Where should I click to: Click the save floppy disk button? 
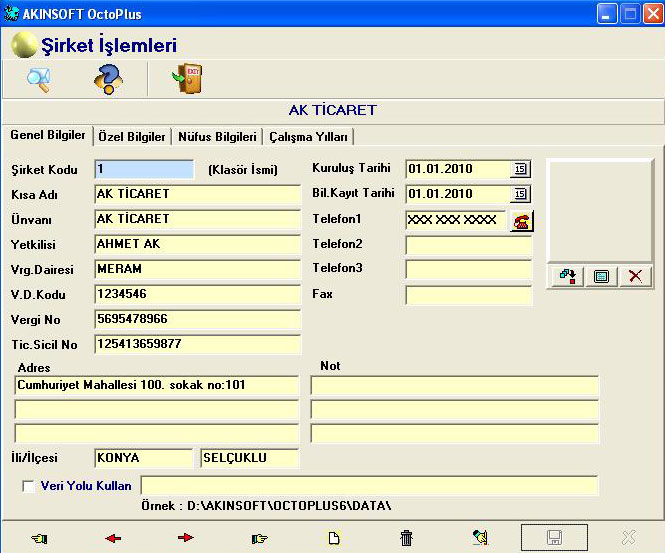554,538
